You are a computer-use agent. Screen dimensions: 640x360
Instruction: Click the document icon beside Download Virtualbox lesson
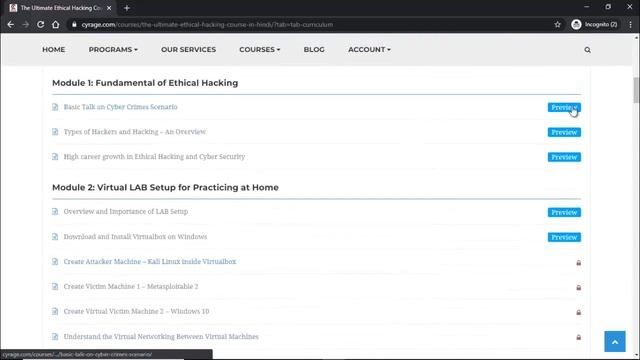(55, 237)
